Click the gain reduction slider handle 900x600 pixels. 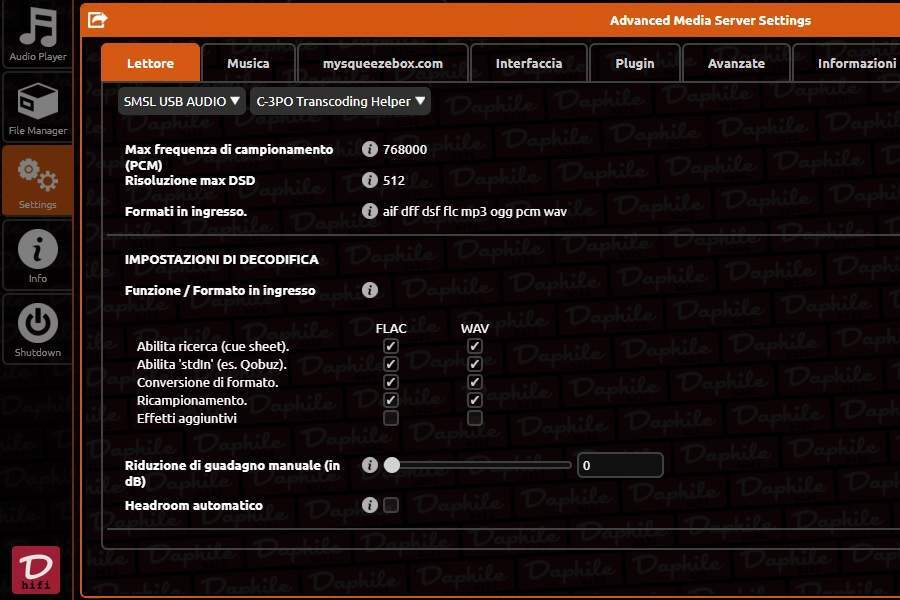(x=392, y=465)
